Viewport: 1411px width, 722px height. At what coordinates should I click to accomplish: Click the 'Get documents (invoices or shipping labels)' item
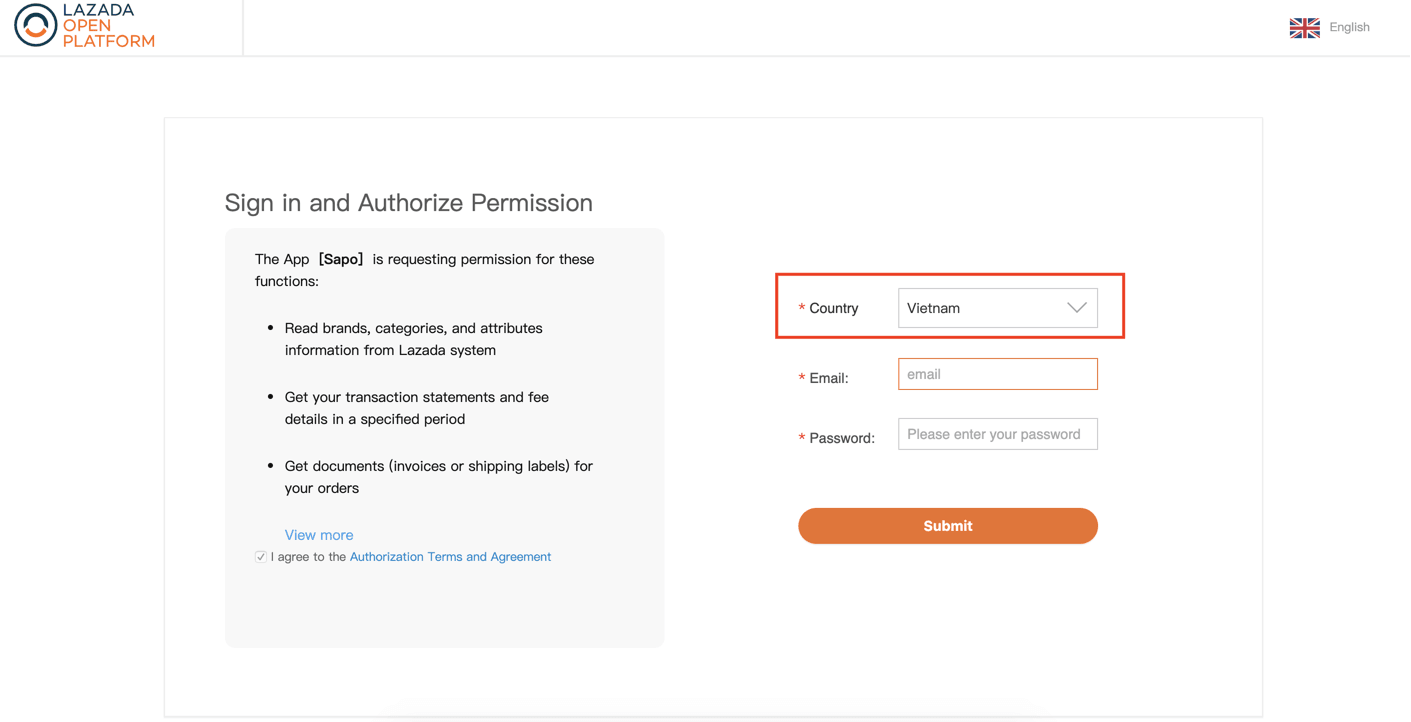tap(438, 477)
